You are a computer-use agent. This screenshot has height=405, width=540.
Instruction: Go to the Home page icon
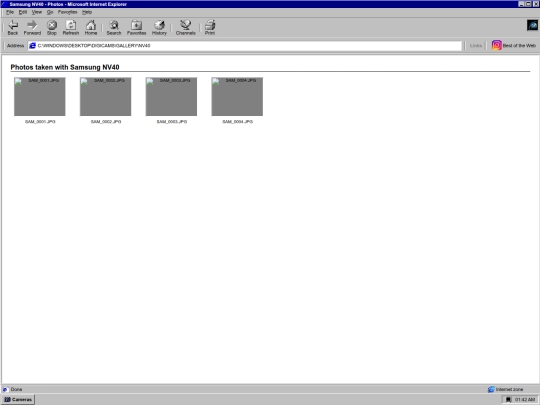point(91,28)
